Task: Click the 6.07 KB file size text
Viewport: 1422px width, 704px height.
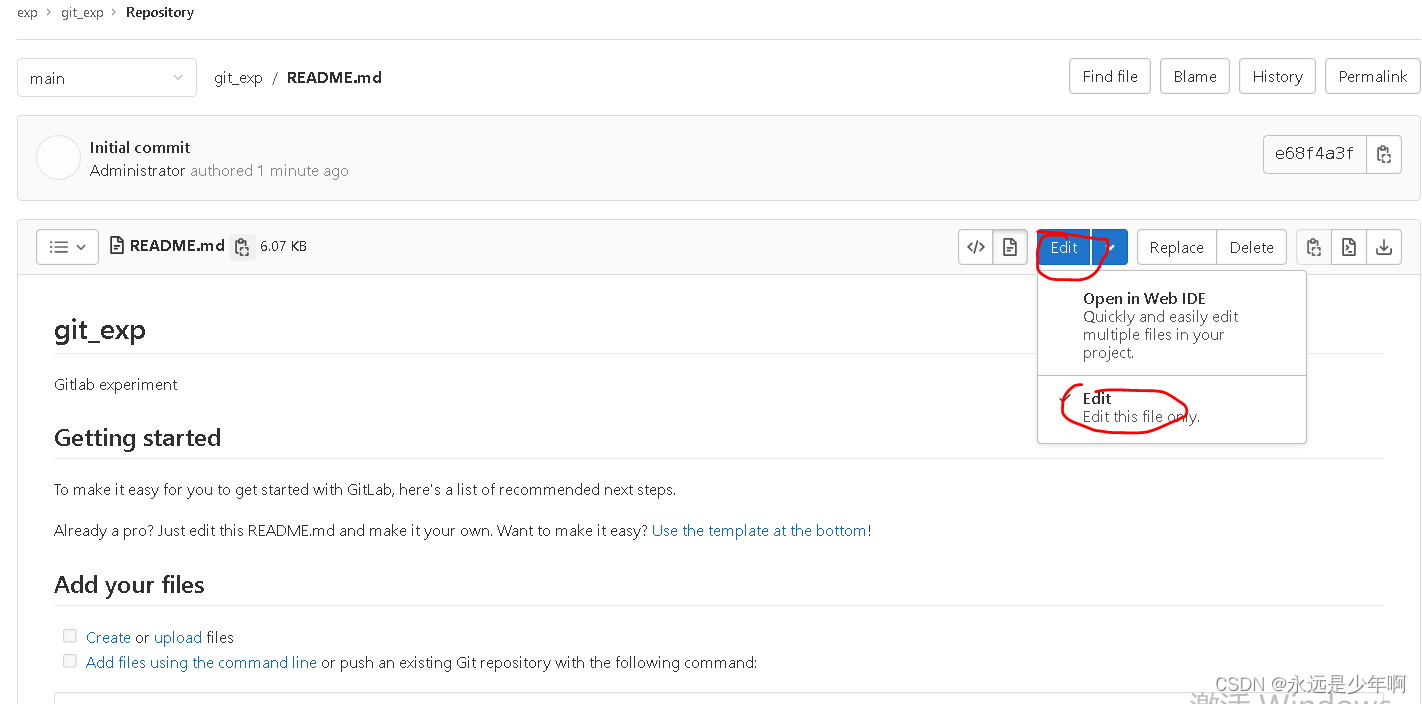Action: [283, 246]
